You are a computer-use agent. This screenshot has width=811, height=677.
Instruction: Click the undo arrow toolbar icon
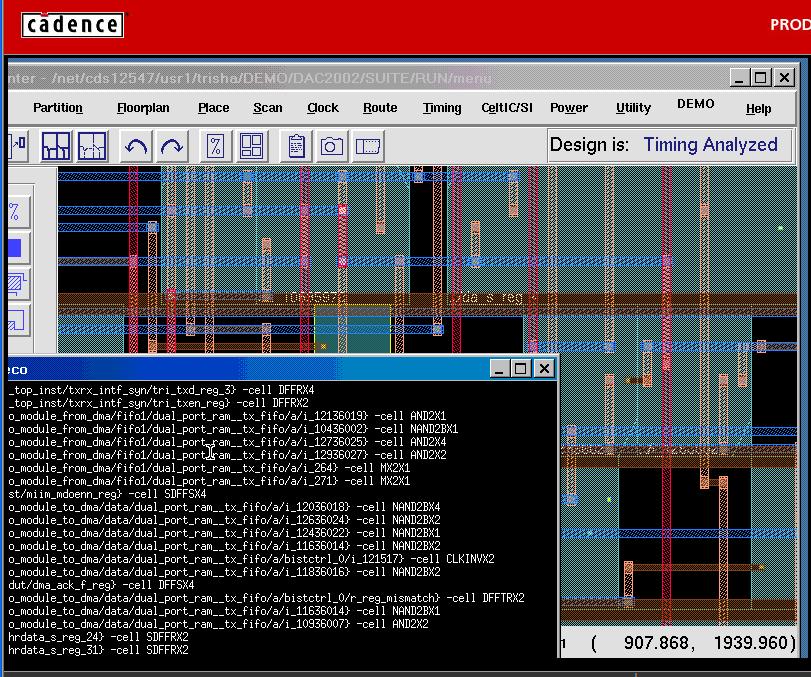coord(136,147)
